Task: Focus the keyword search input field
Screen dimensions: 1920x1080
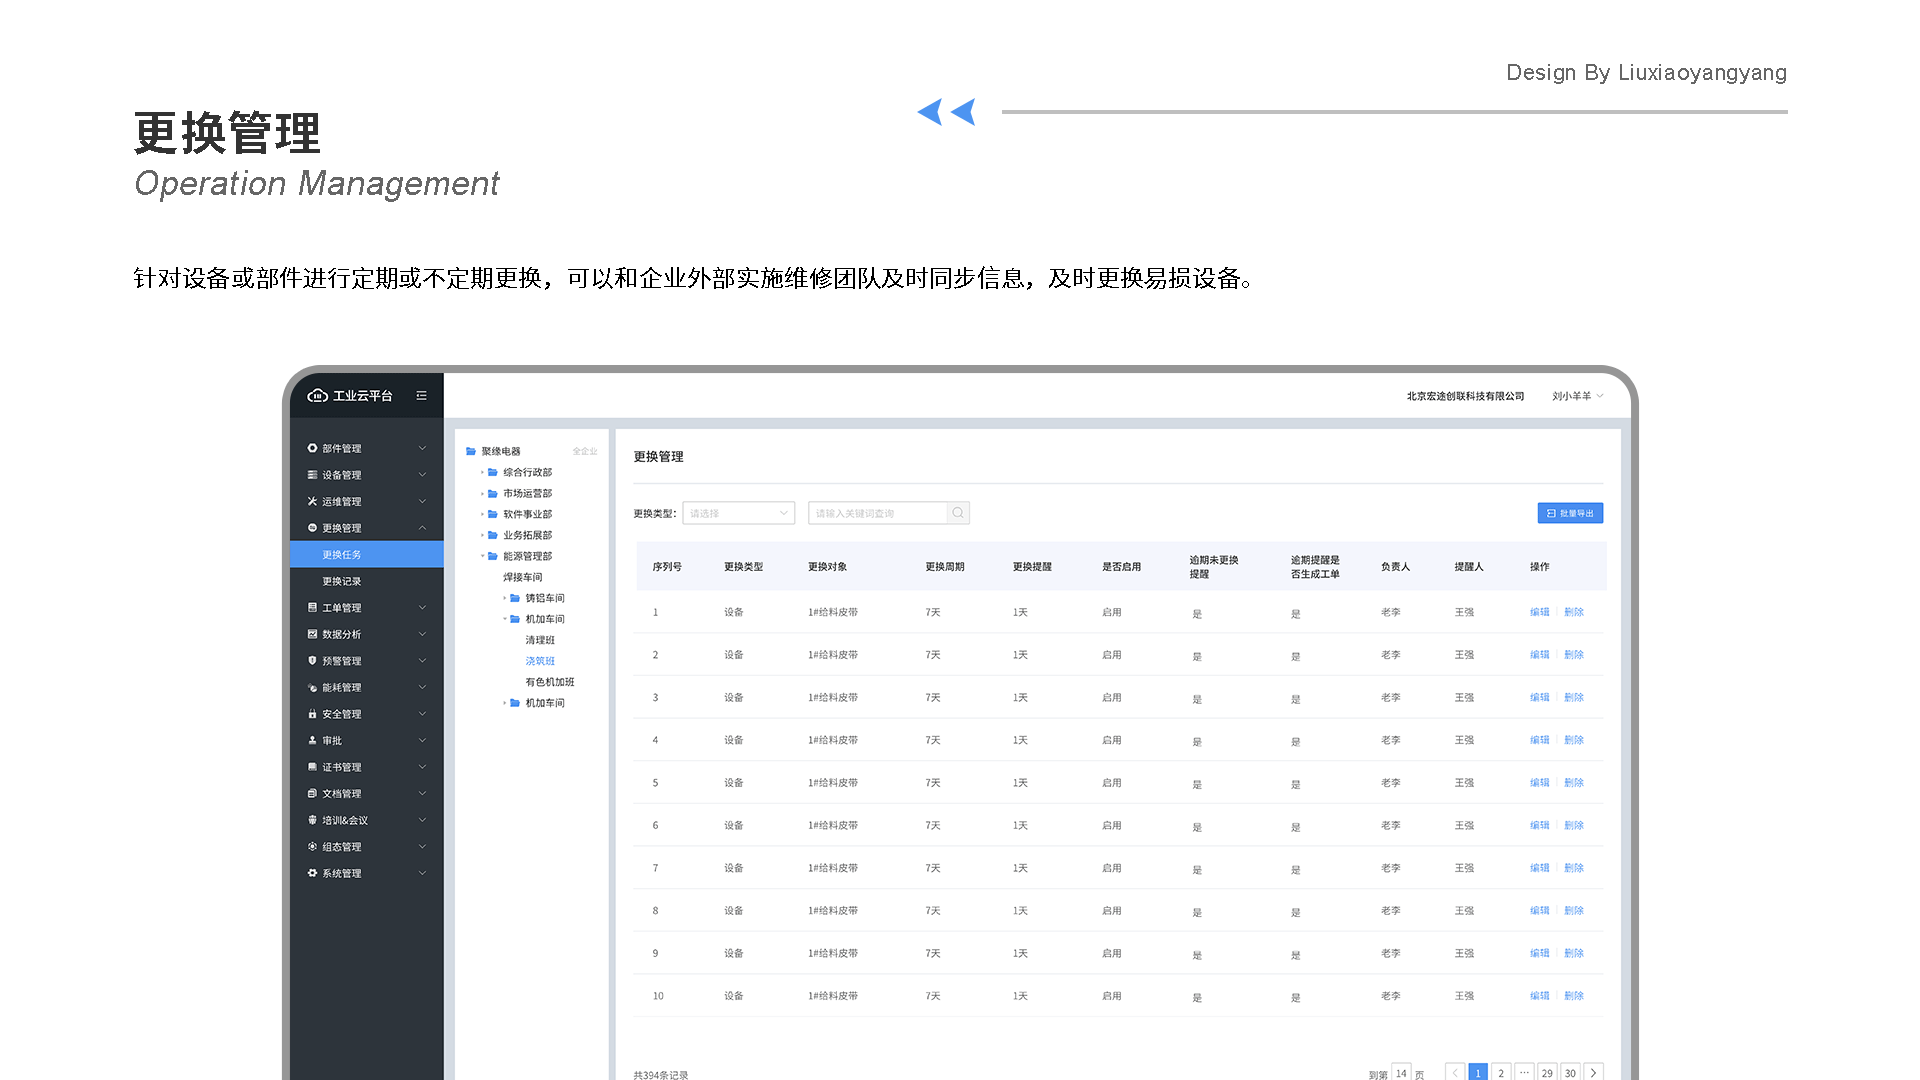Action: (x=878, y=513)
